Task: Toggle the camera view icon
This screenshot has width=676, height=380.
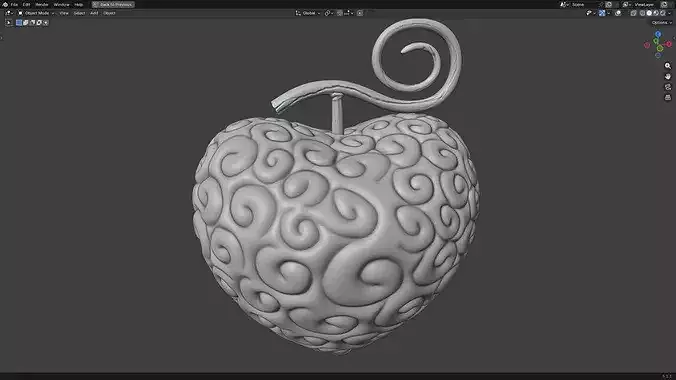Action: tap(668, 87)
